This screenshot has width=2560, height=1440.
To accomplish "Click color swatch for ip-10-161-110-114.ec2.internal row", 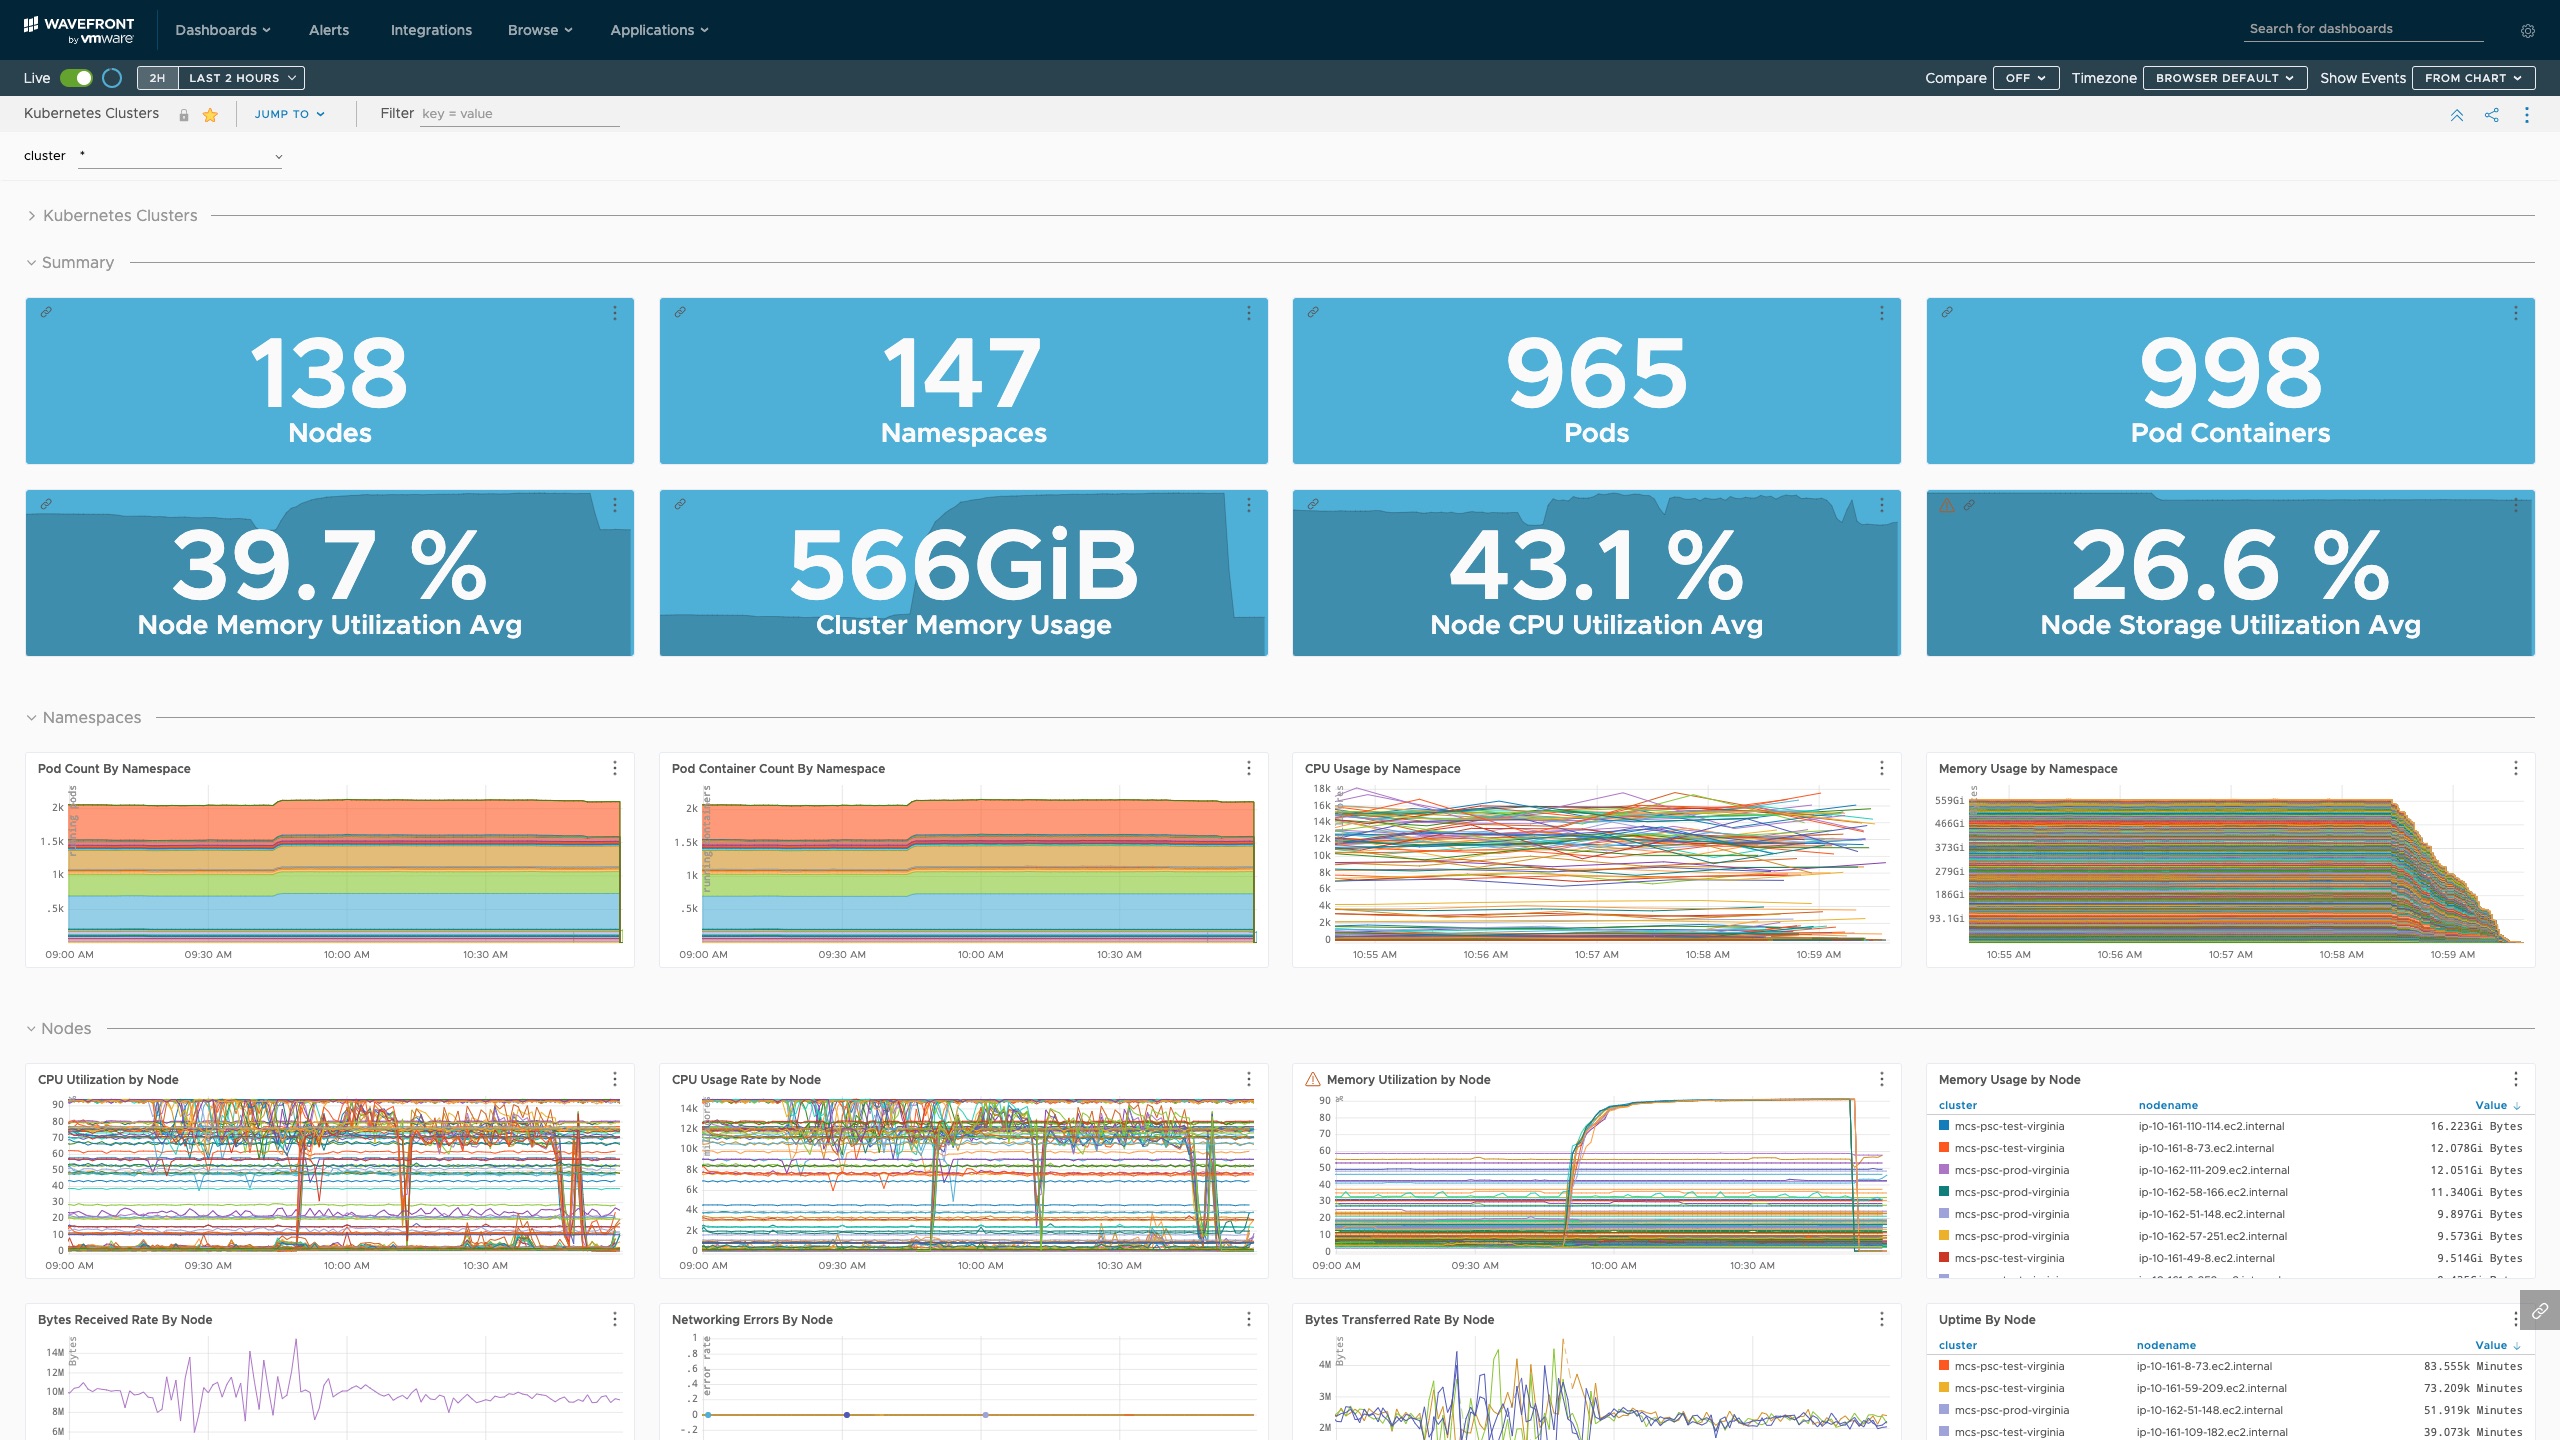I will pyautogui.click(x=1944, y=1125).
